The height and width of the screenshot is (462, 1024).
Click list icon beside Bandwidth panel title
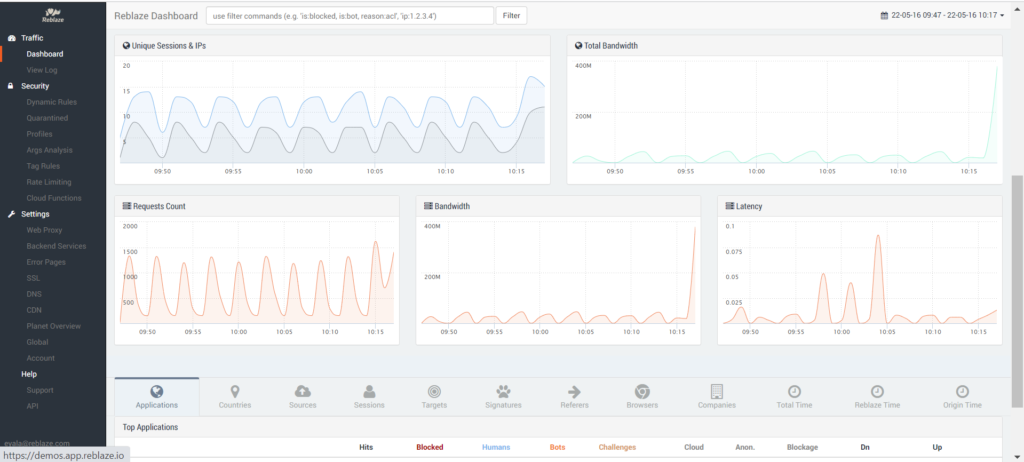point(428,206)
